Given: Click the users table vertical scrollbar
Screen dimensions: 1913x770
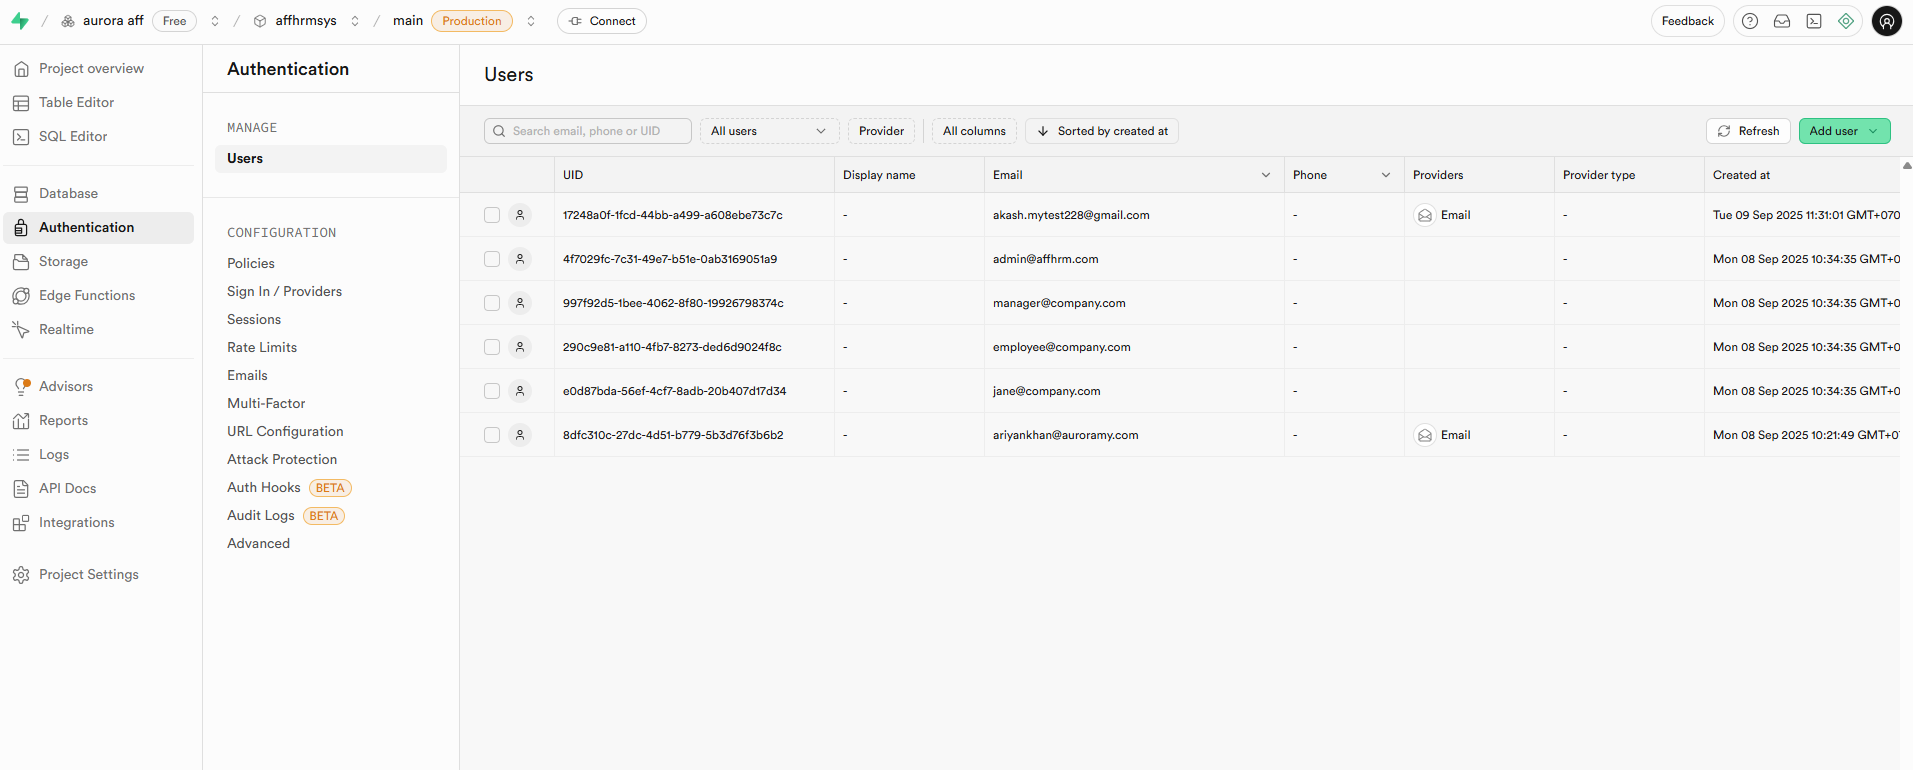Looking at the screenshot, I should coord(1906,400).
